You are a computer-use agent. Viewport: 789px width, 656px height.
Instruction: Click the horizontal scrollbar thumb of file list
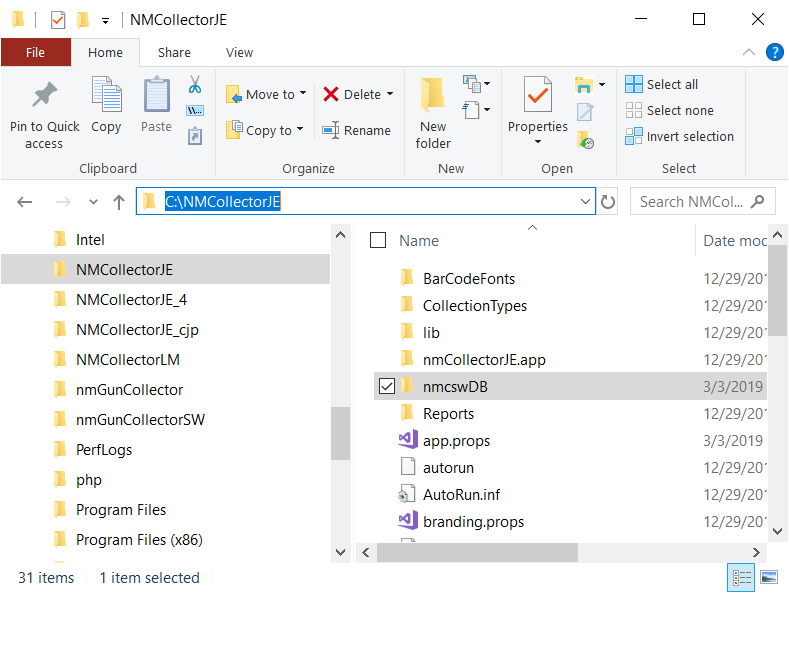(x=477, y=552)
